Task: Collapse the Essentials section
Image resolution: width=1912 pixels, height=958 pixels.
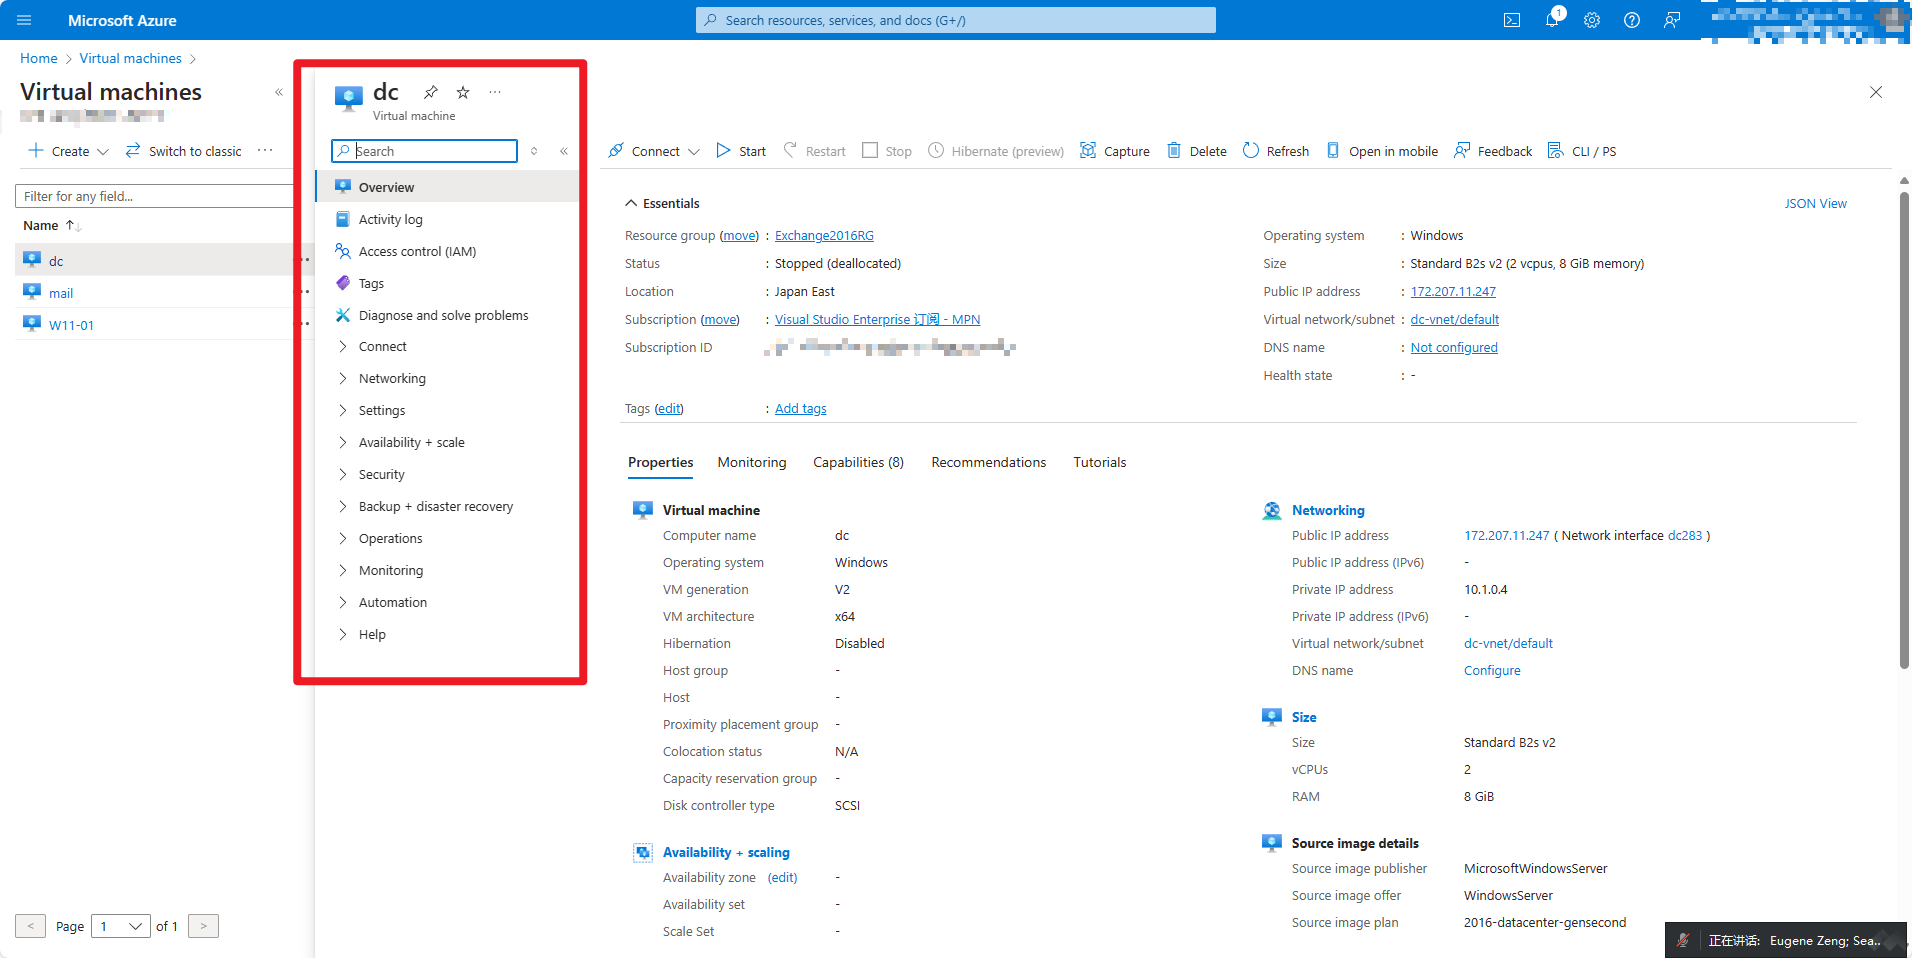Action: point(631,203)
